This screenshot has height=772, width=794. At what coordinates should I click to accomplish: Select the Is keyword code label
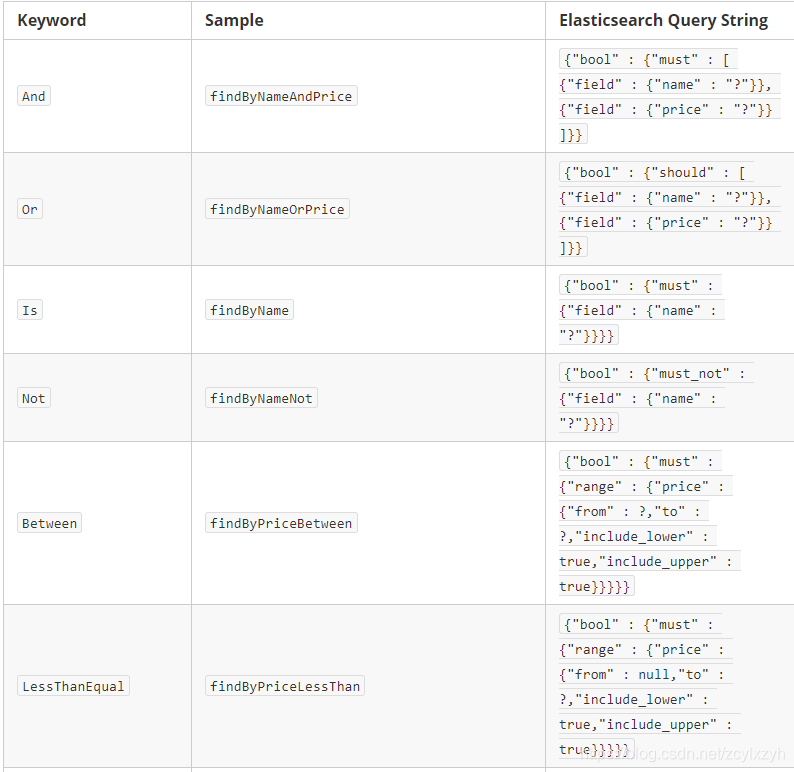[x=30, y=310]
